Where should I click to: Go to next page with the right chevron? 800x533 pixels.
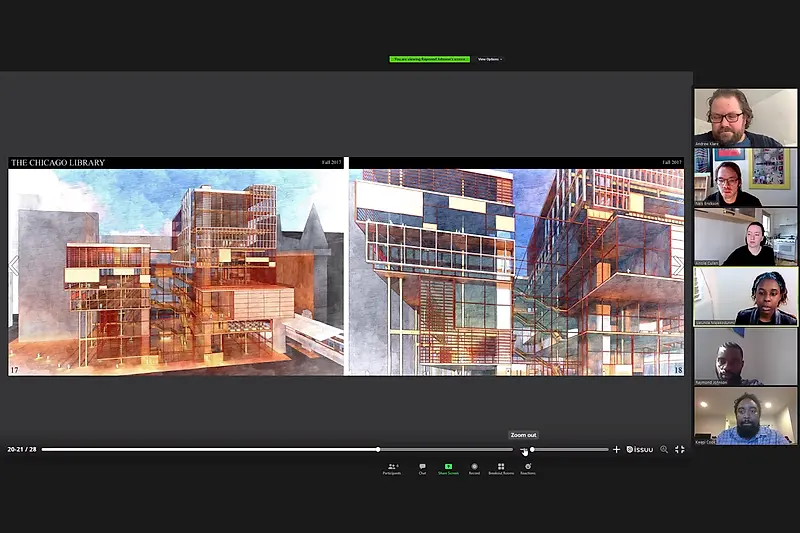point(678,265)
